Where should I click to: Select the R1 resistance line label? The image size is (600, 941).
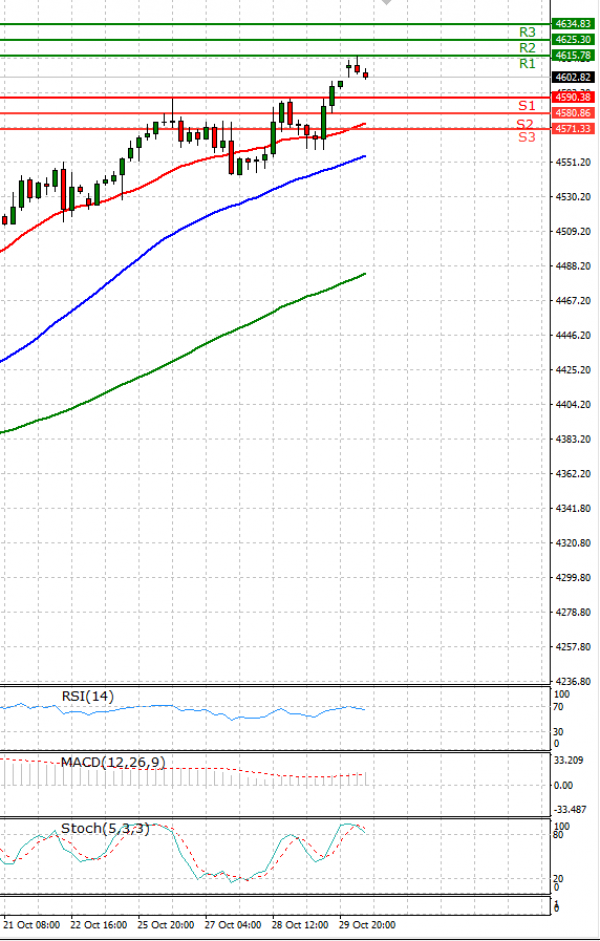tap(527, 64)
